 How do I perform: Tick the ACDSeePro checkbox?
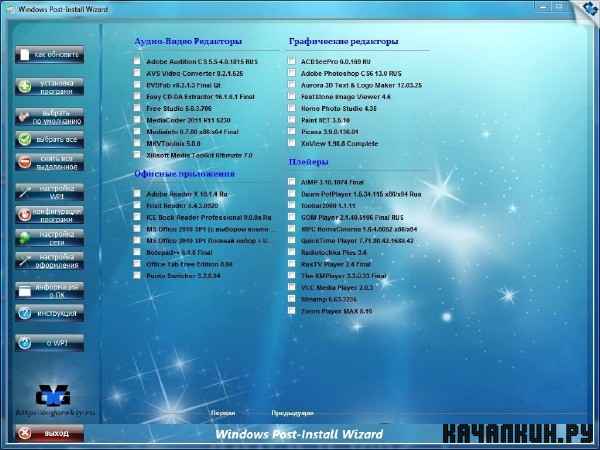292,61
